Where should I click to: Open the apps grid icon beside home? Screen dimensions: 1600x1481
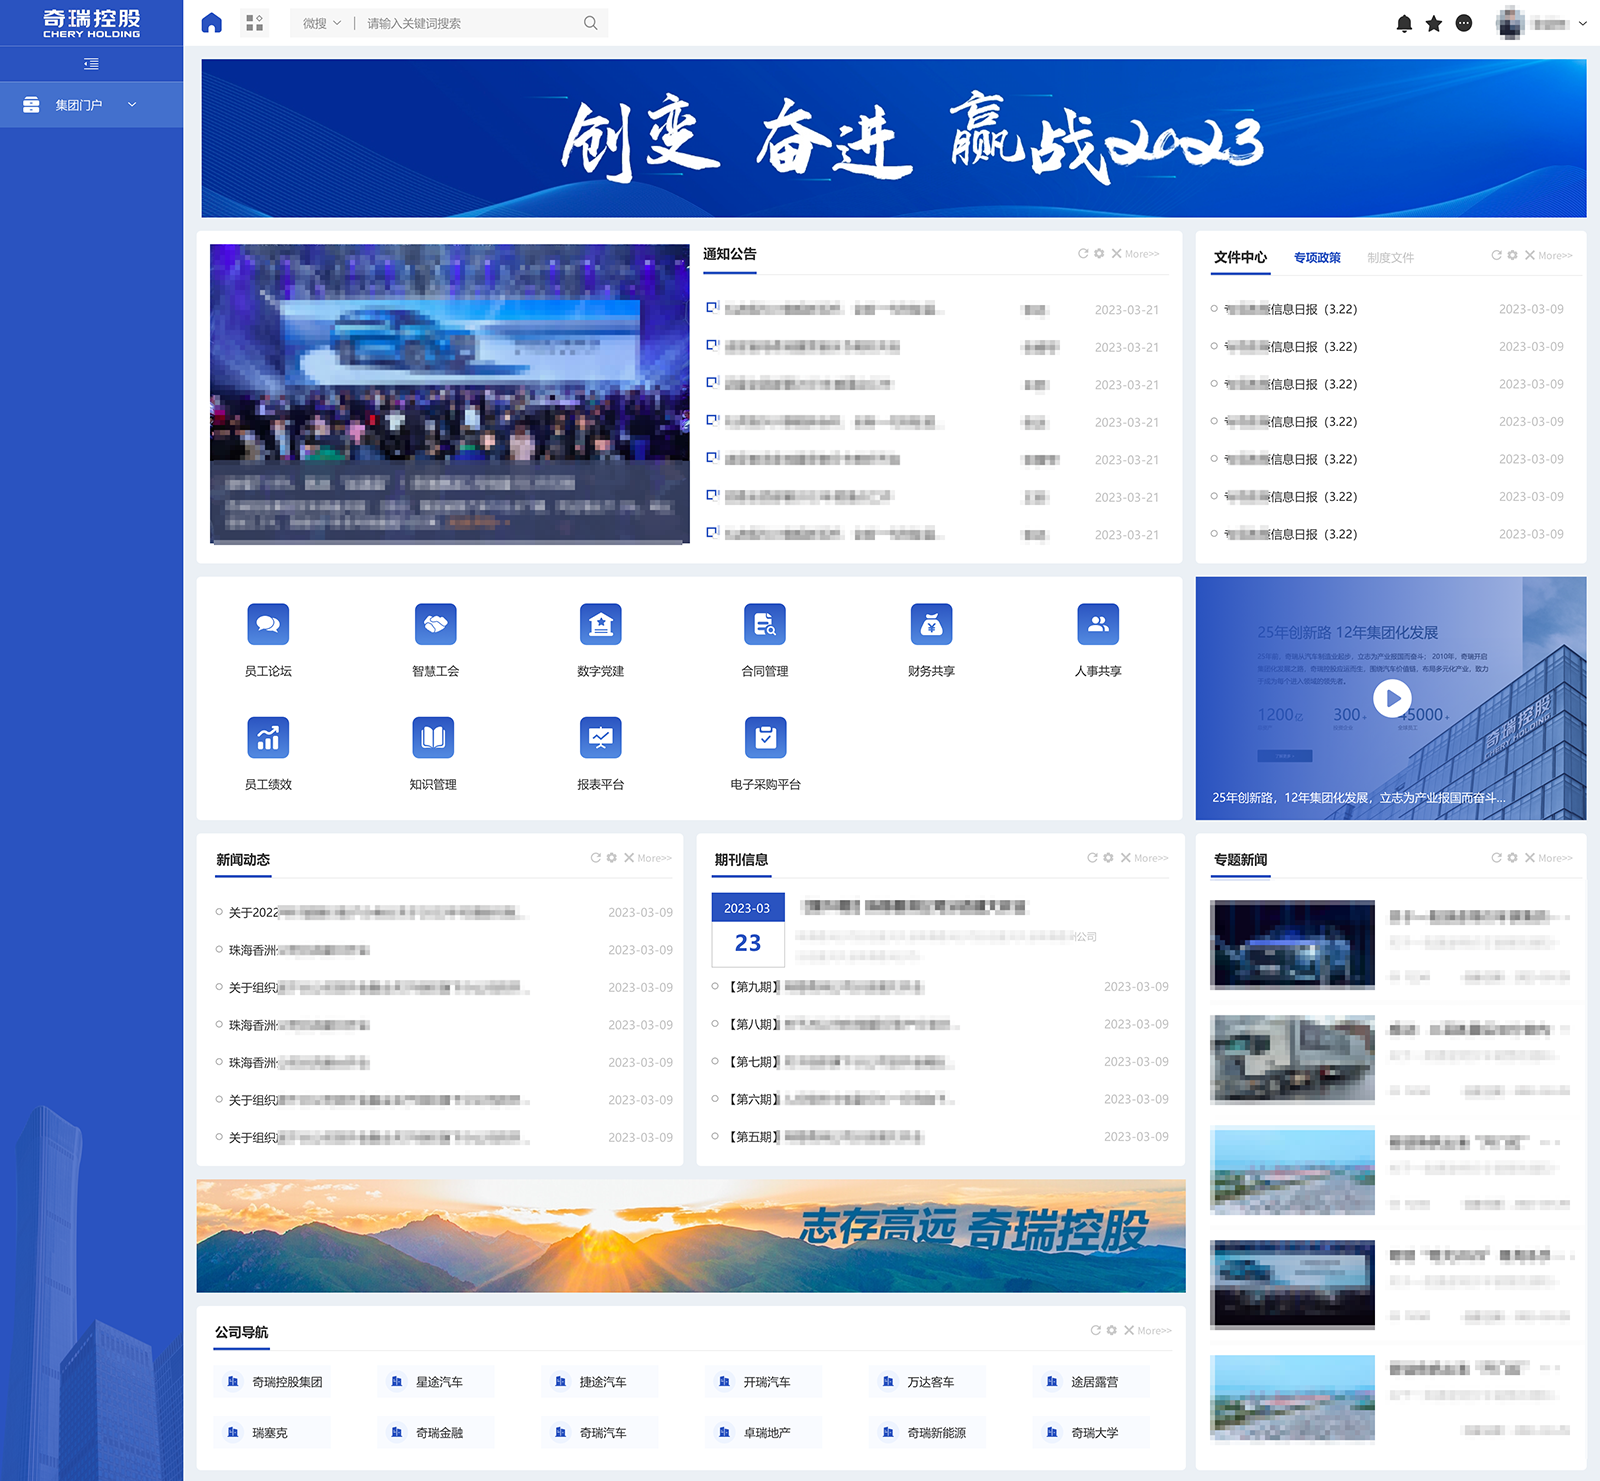click(x=255, y=23)
